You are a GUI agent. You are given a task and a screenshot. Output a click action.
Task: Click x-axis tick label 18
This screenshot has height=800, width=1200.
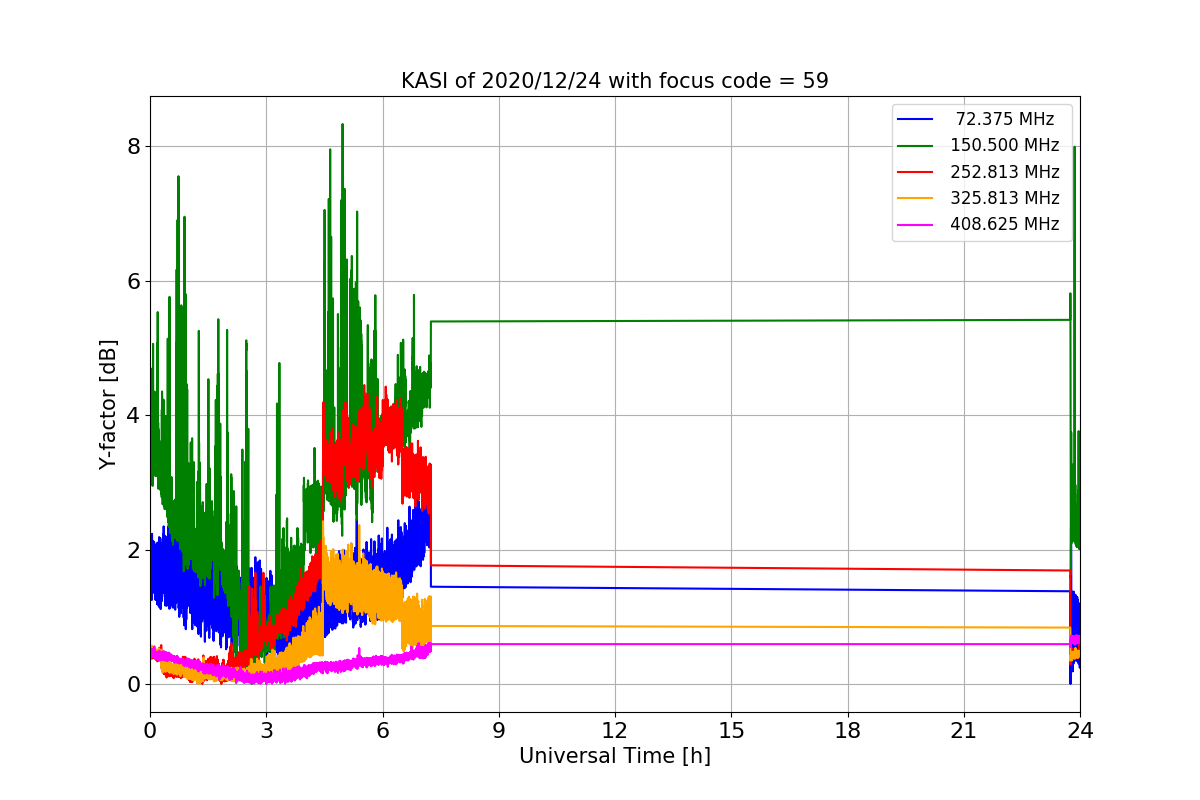point(847,731)
